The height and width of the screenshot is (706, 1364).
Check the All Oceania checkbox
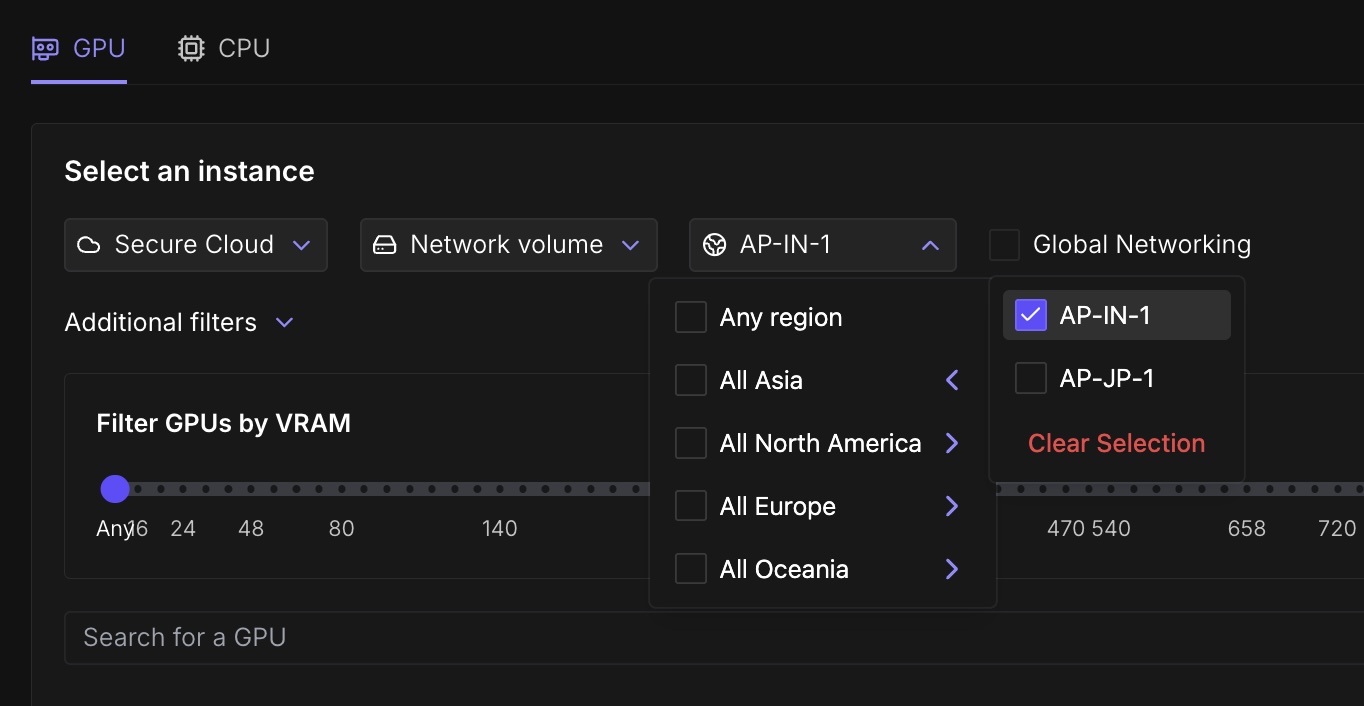691,570
